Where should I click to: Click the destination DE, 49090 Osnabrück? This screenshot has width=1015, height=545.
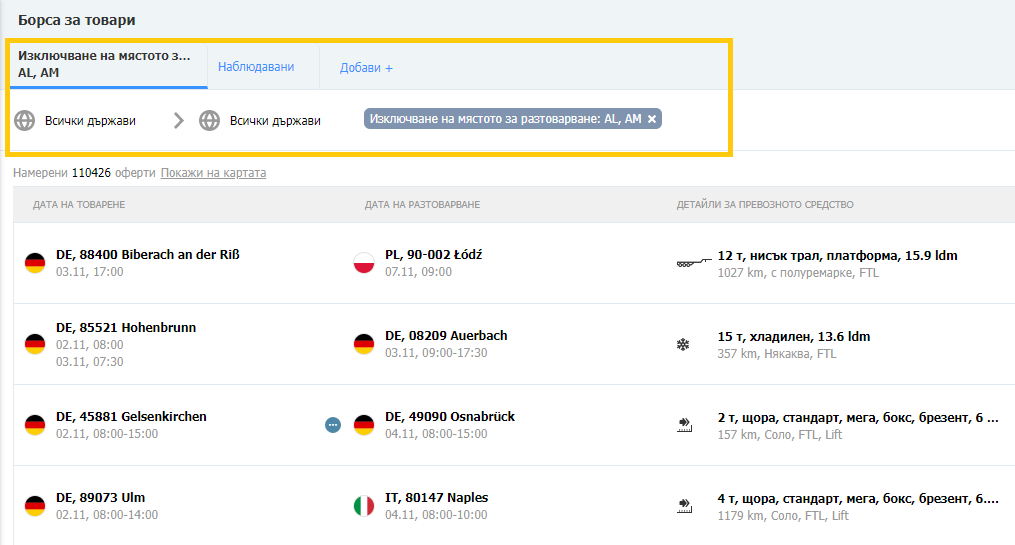click(x=450, y=417)
